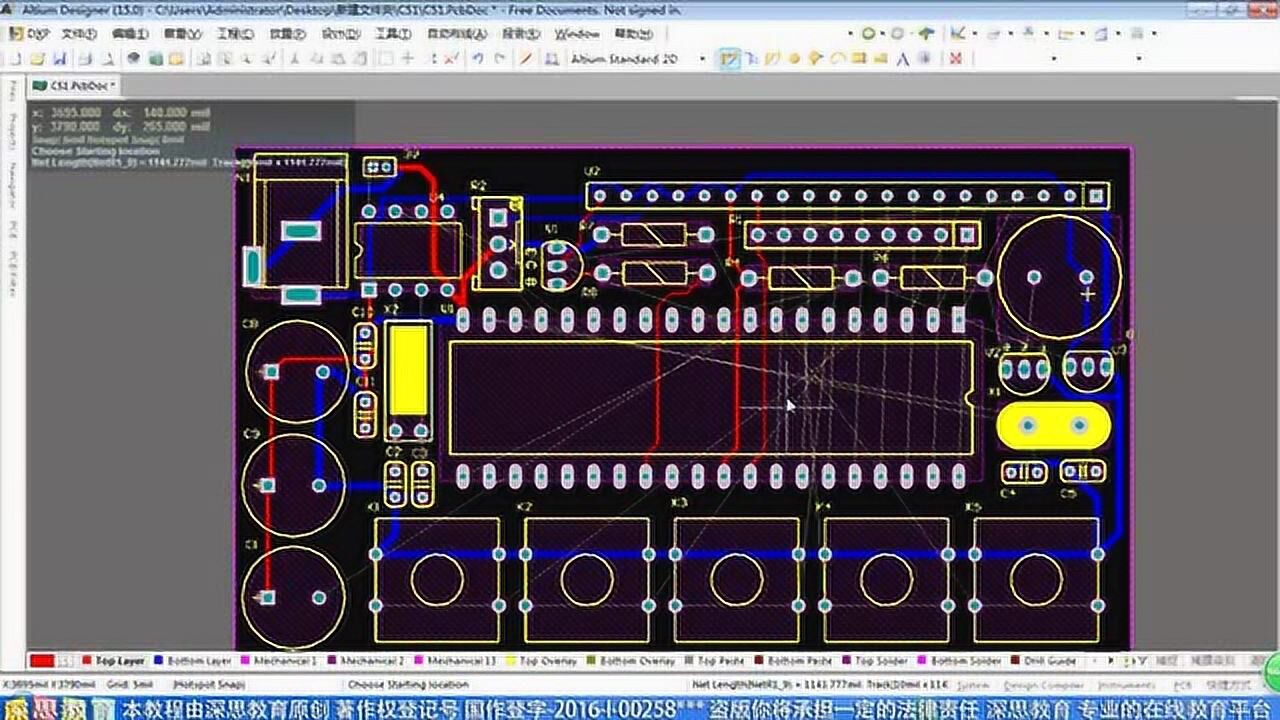Activate the interactive routing pencil icon
The image size is (1280, 720).
[730, 58]
